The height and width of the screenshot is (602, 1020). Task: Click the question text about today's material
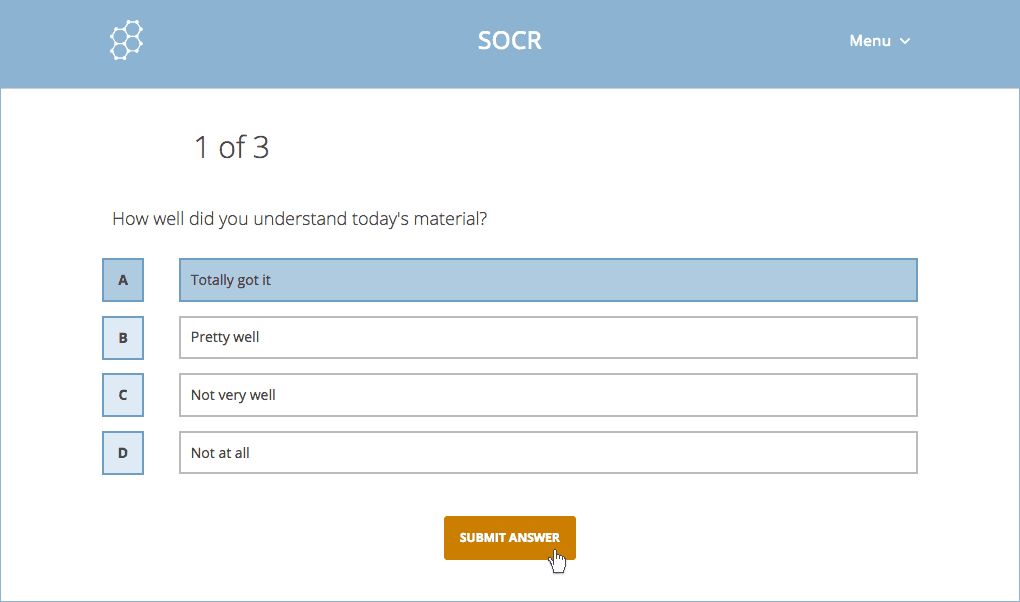coord(299,218)
